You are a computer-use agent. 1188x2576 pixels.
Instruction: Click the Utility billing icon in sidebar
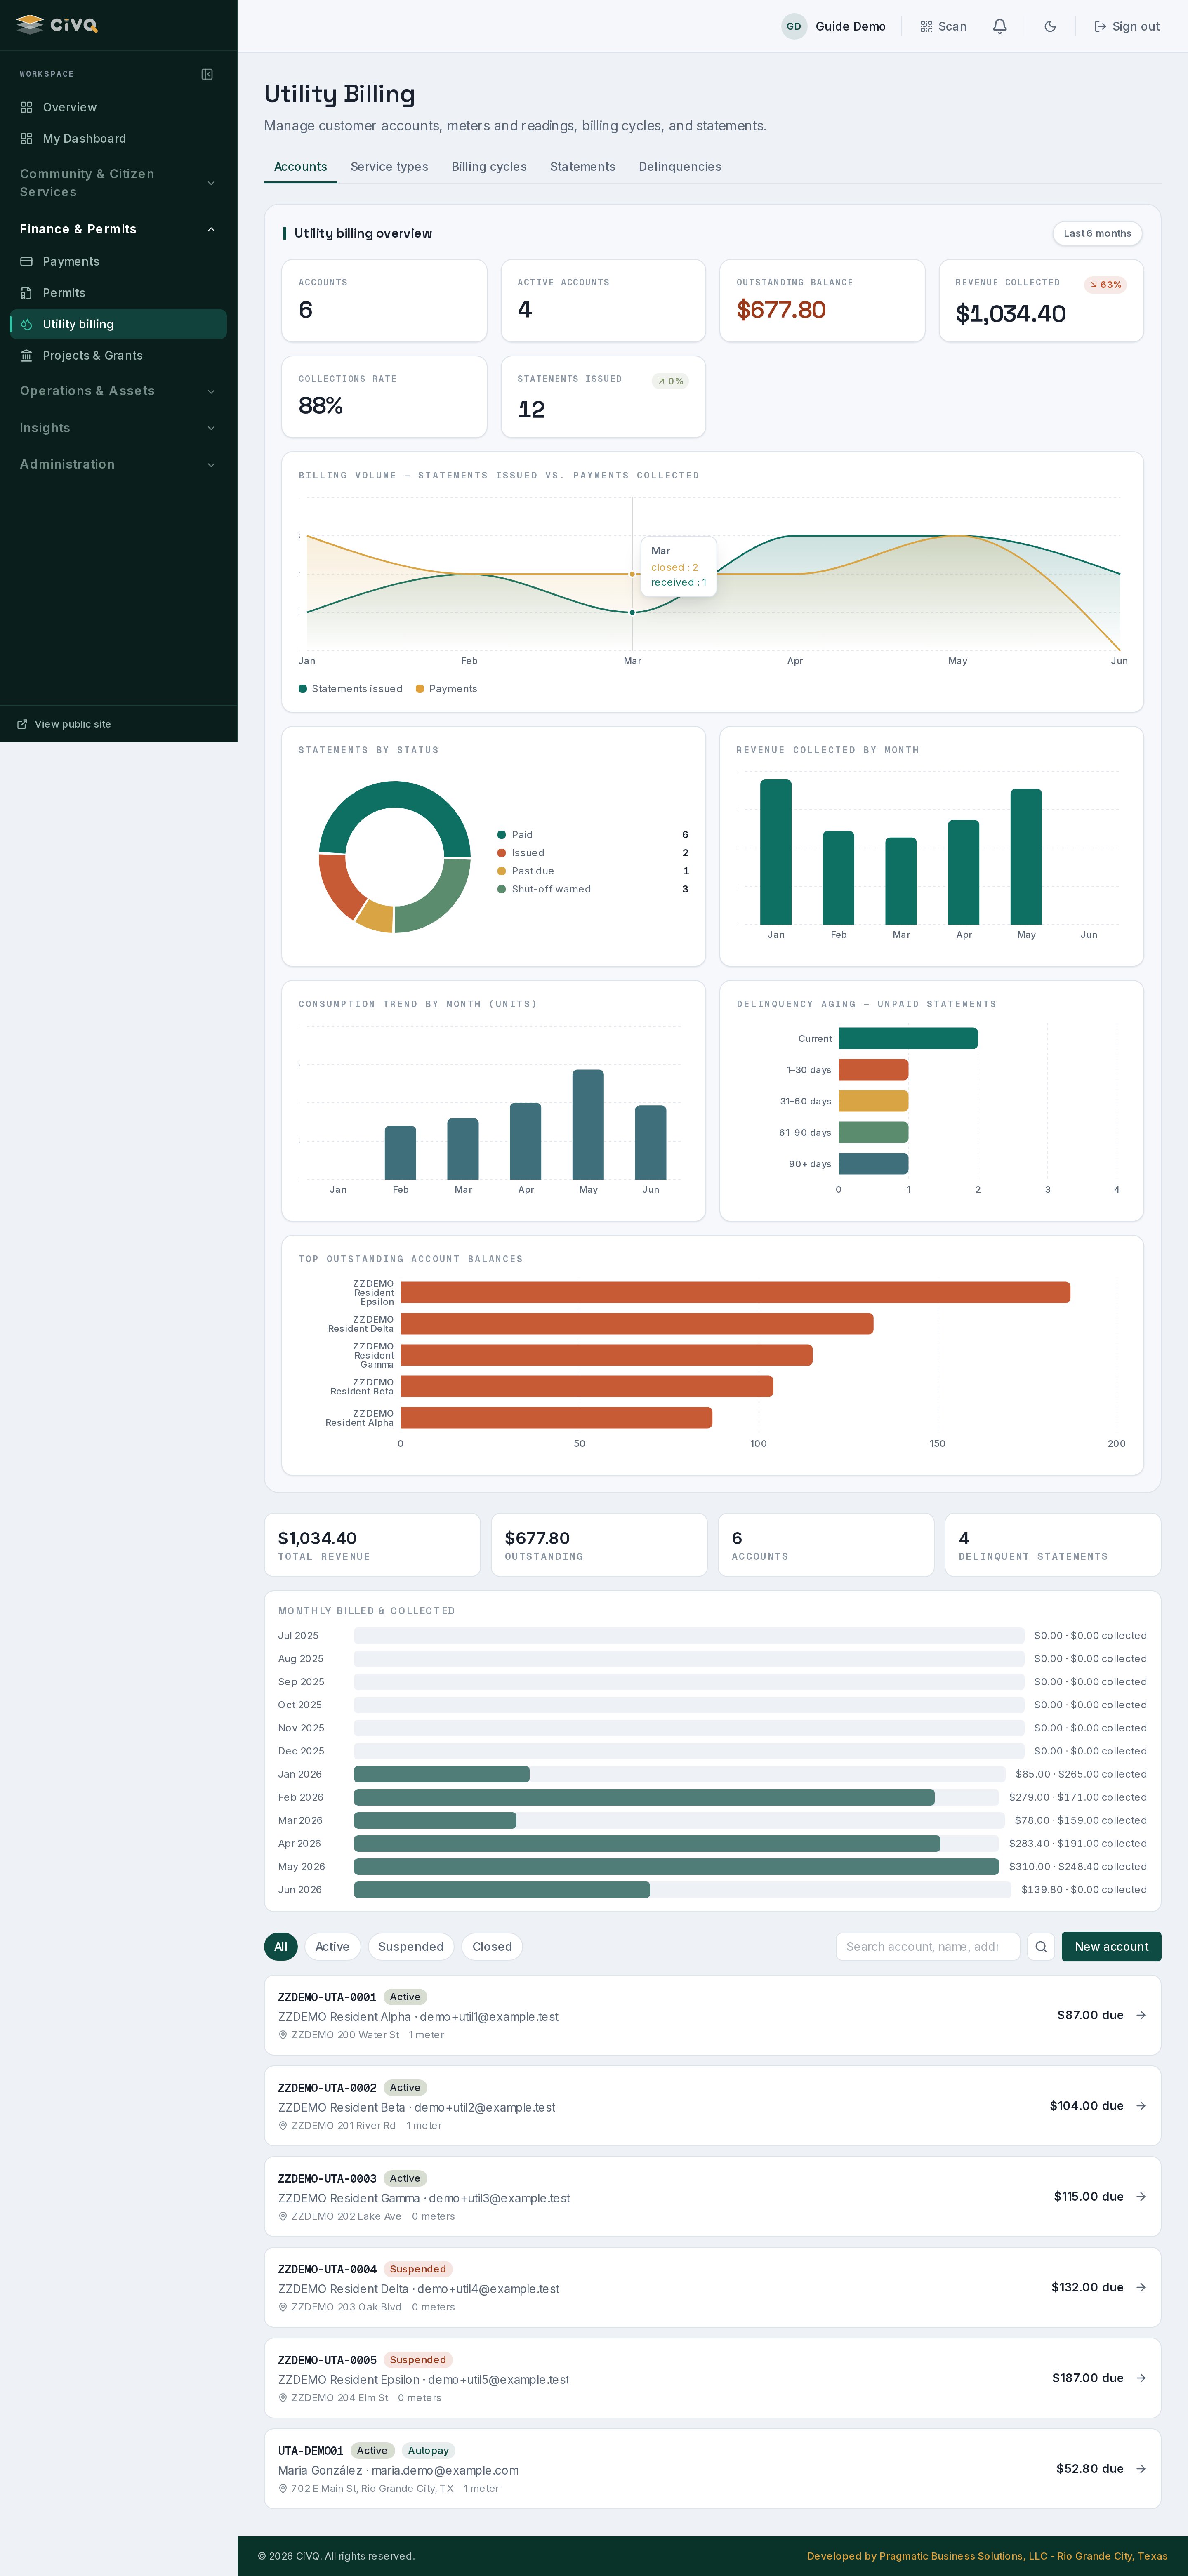27,324
